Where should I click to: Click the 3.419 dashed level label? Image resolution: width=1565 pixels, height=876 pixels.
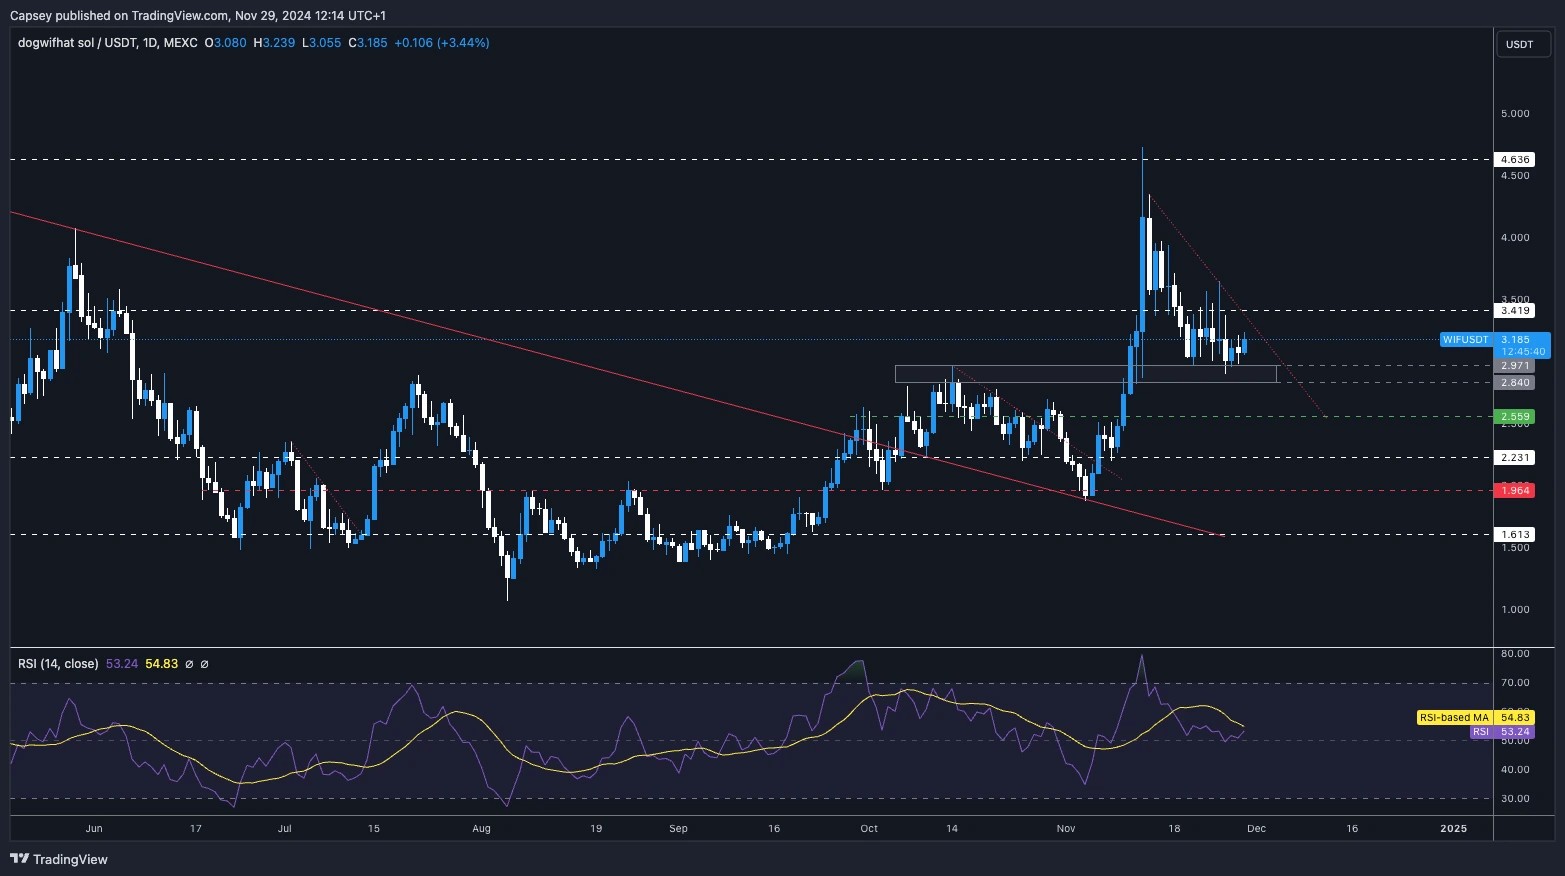pyautogui.click(x=1514, y=310)
